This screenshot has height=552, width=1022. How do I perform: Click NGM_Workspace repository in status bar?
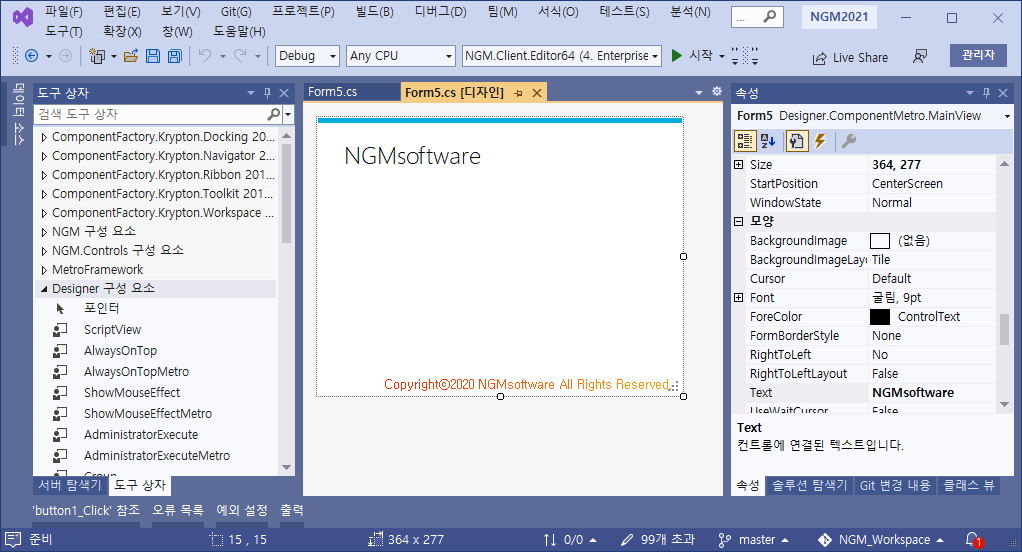click(881, 540)
